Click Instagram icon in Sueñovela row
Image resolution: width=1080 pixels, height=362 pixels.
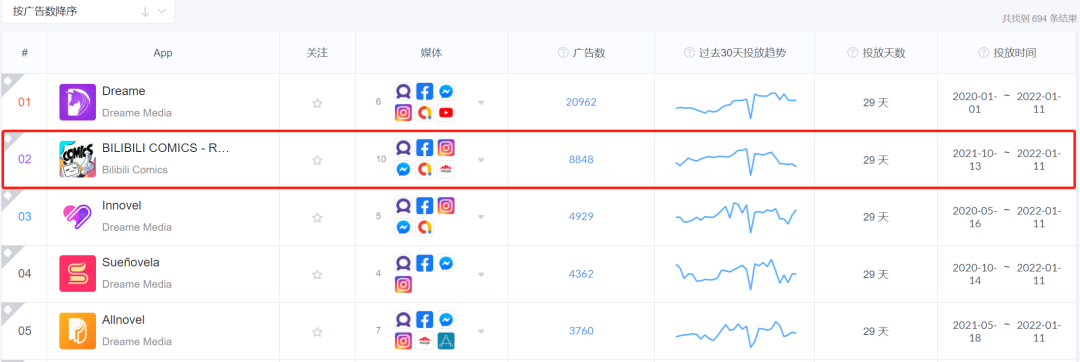404,284
